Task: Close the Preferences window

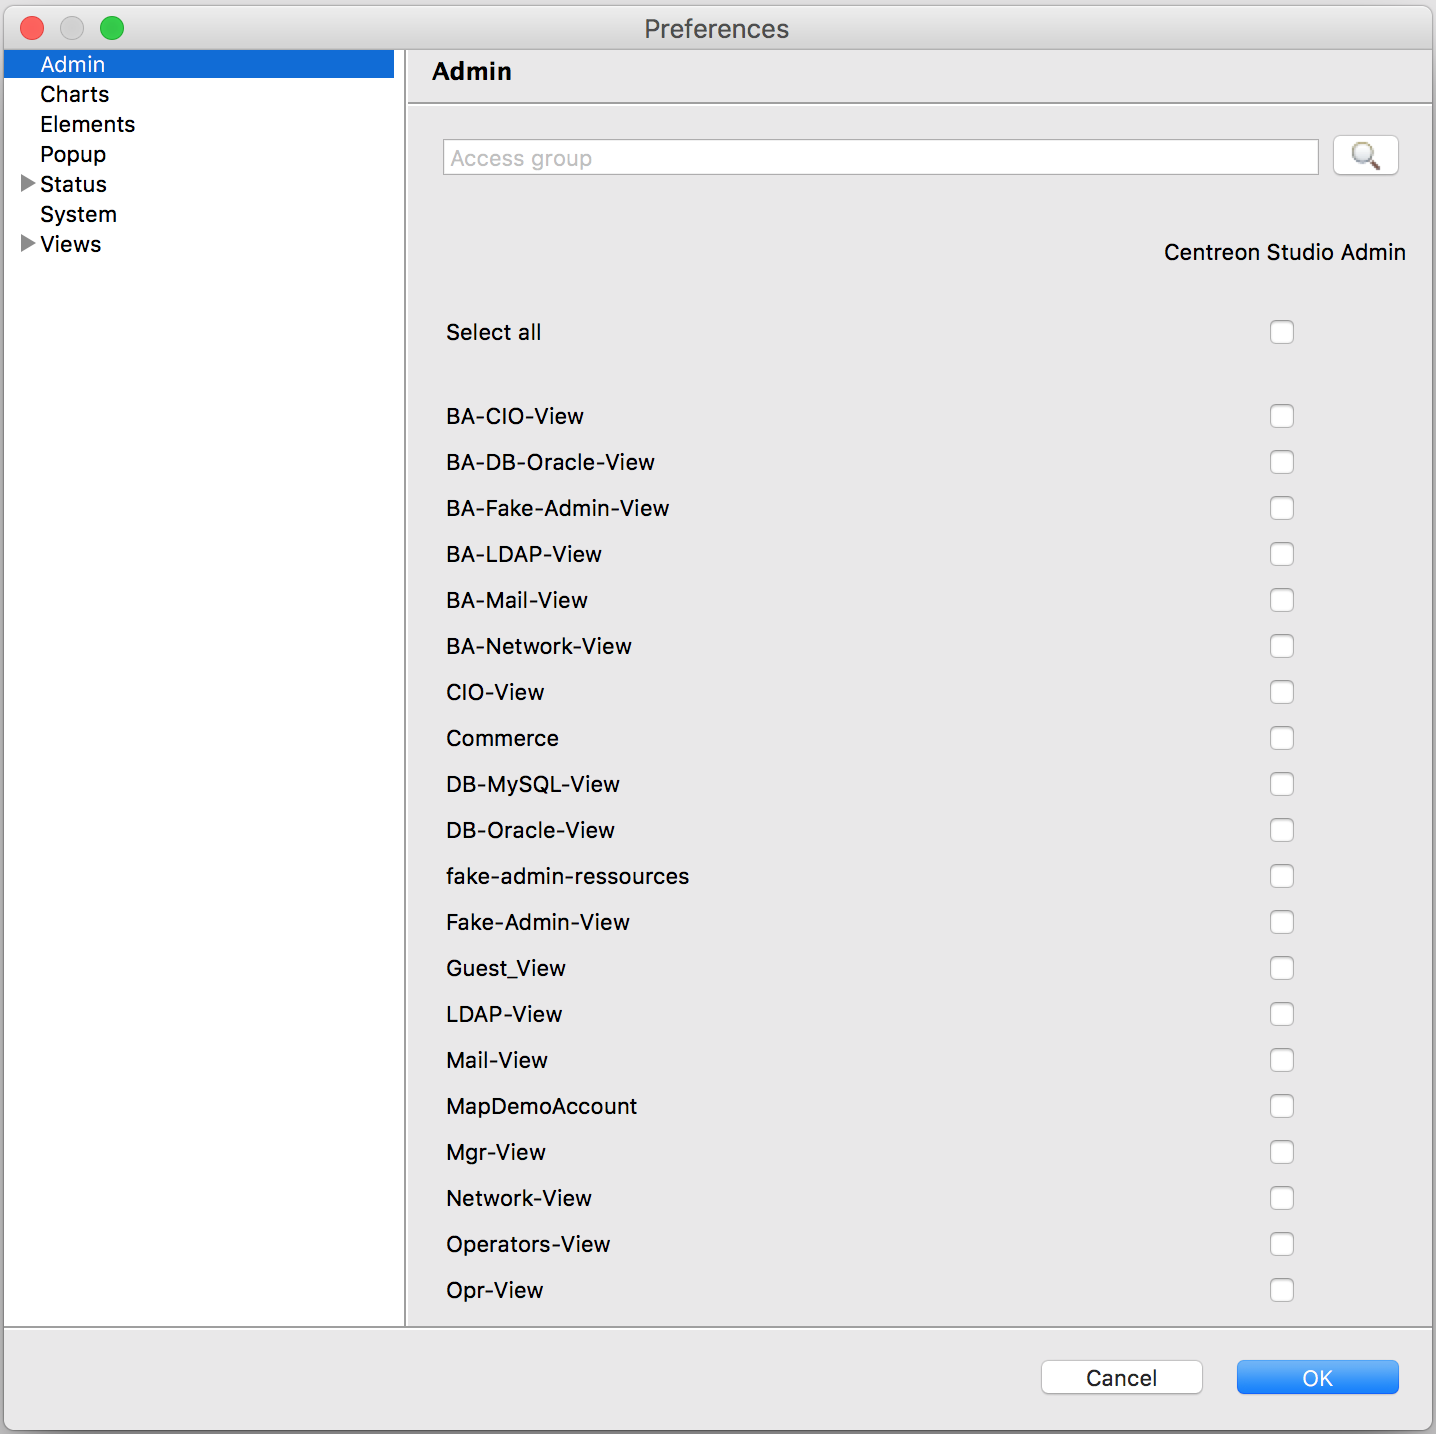Action: point(32,28)
